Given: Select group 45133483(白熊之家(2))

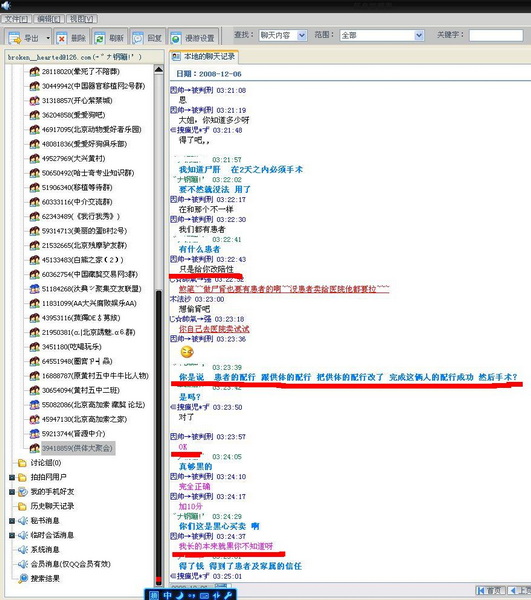Looking at the screenshot, I should point(82,260).
